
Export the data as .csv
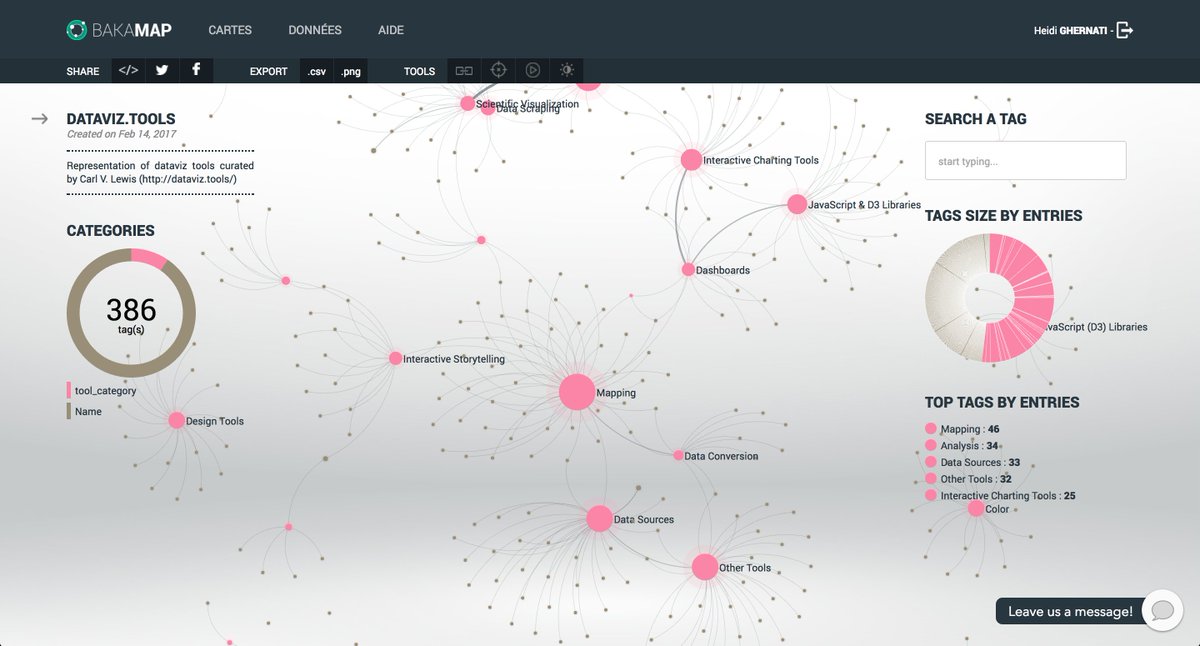pyautogui.click(x=317, y=71)
